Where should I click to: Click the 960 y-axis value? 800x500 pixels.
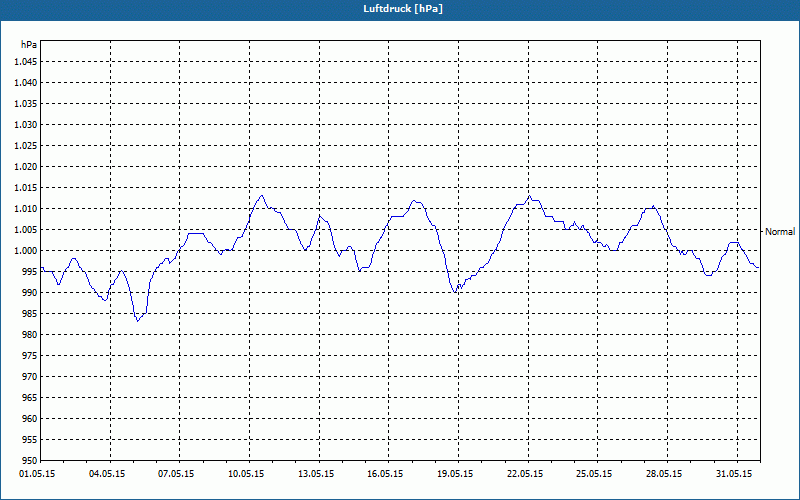[x=30, y=419]
